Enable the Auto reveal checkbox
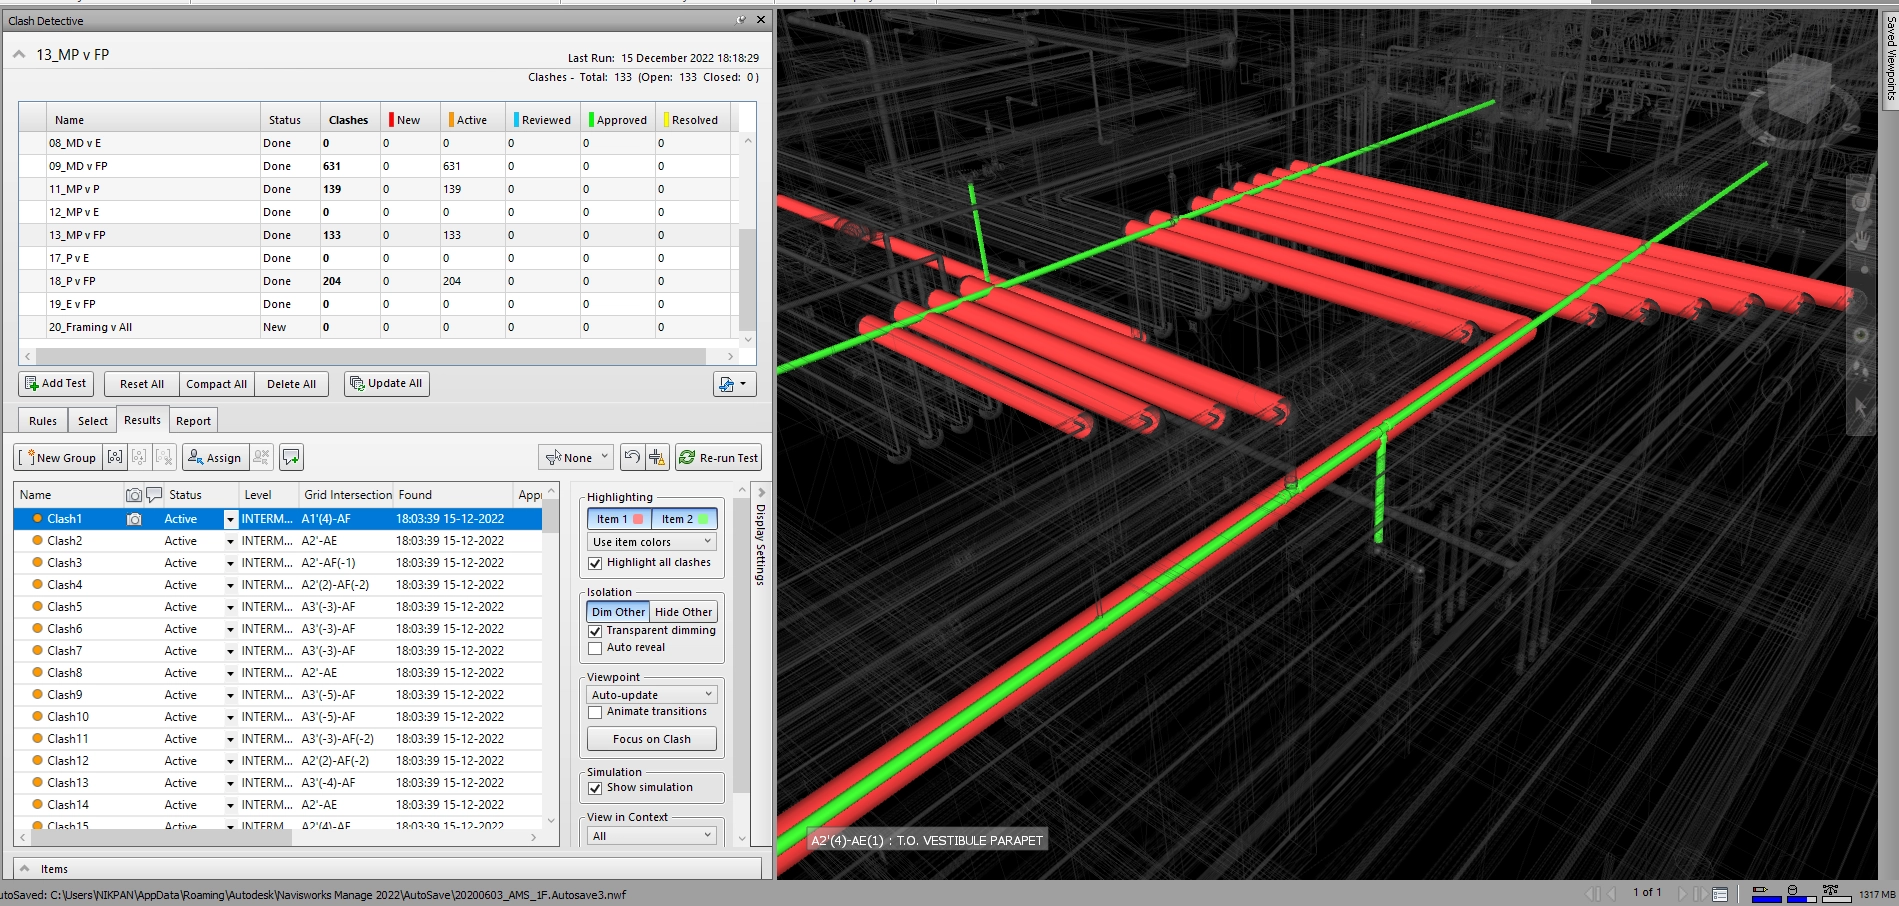Screen dimensions: 1899x906 click(596, 648)
